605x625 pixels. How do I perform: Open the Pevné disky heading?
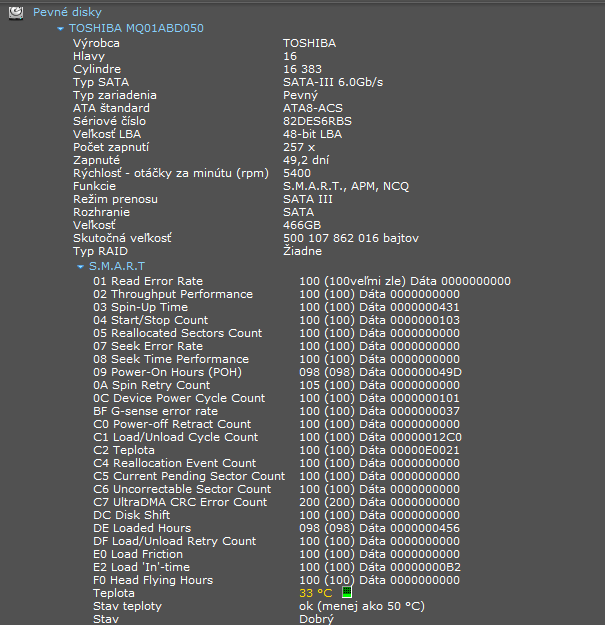tap(67, 12)
